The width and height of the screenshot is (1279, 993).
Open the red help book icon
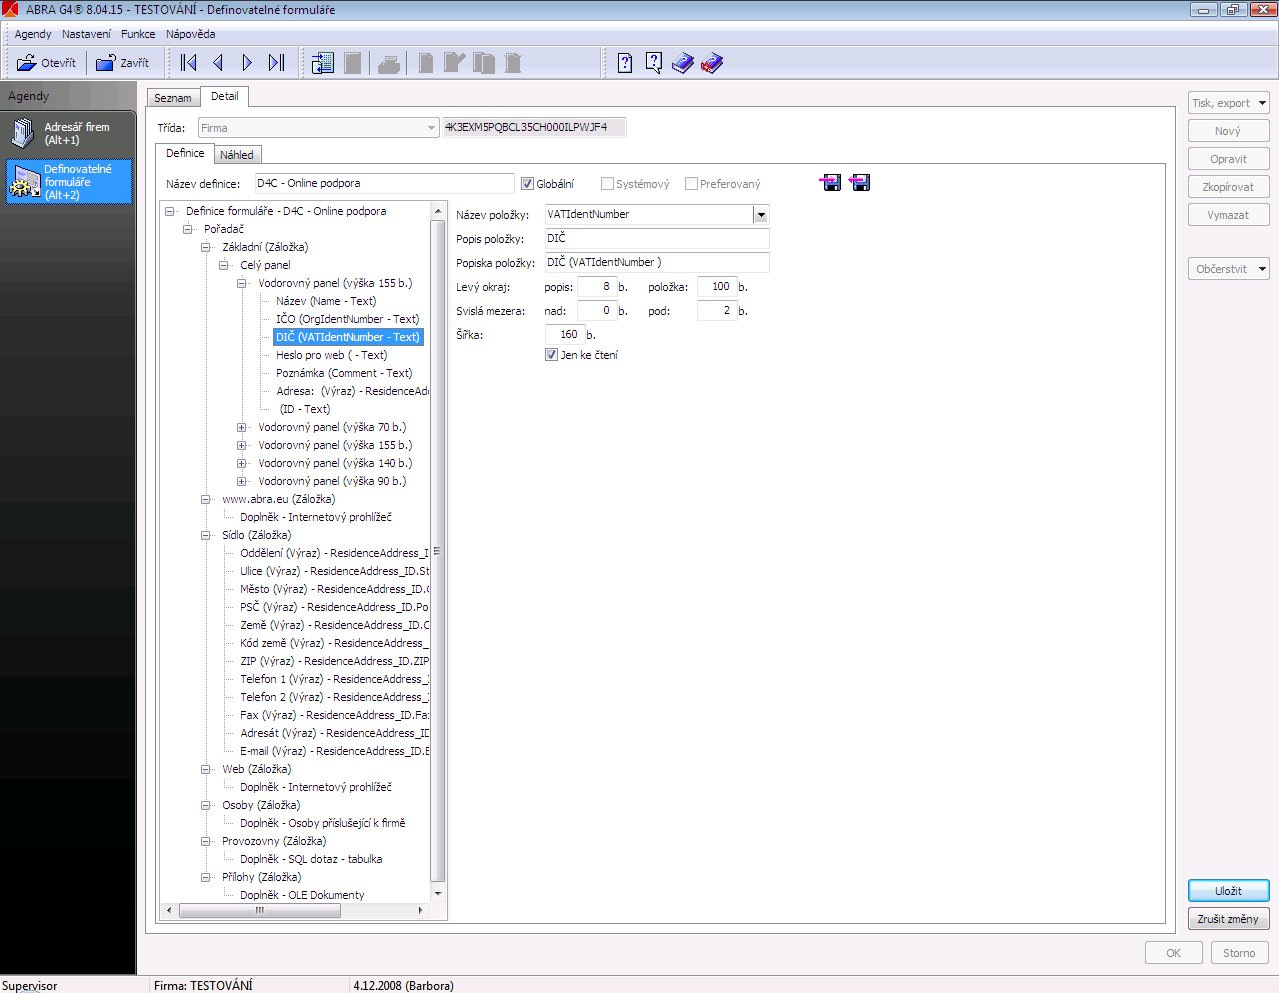tap(712, 64)
